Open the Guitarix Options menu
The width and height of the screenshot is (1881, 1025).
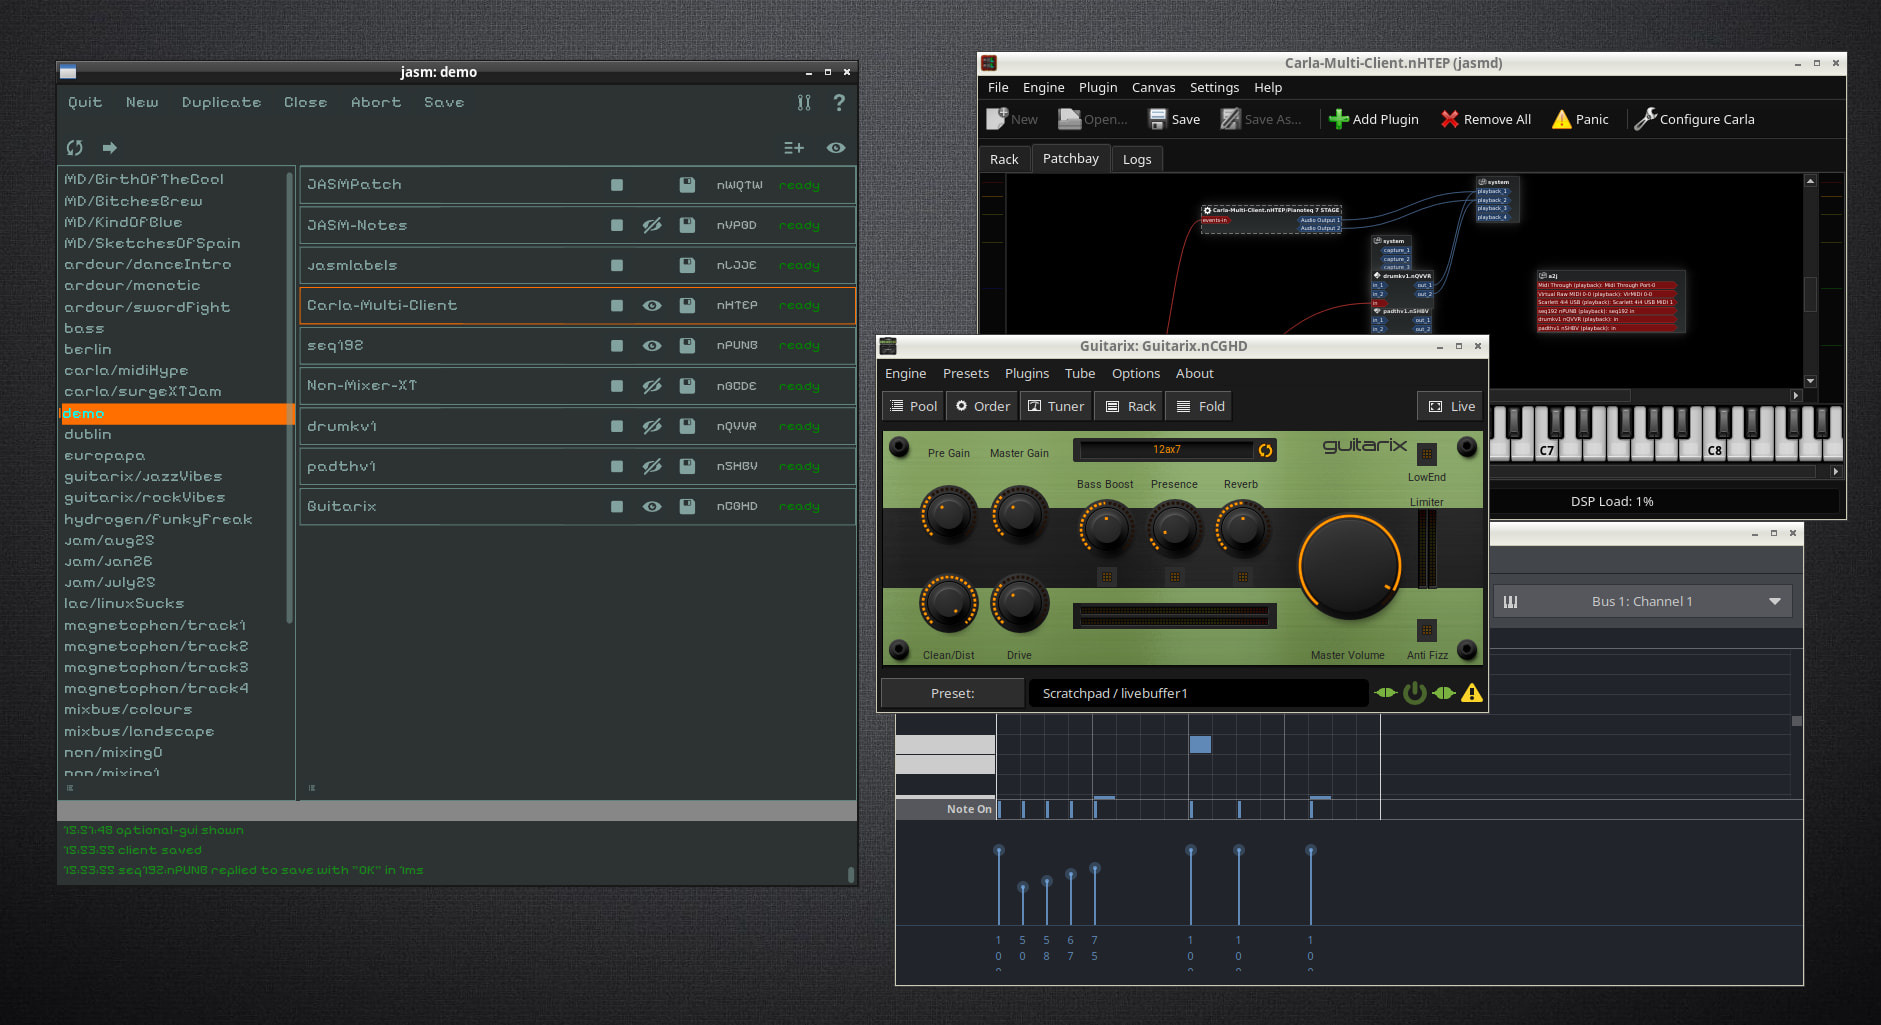(x=1136, y=374)
